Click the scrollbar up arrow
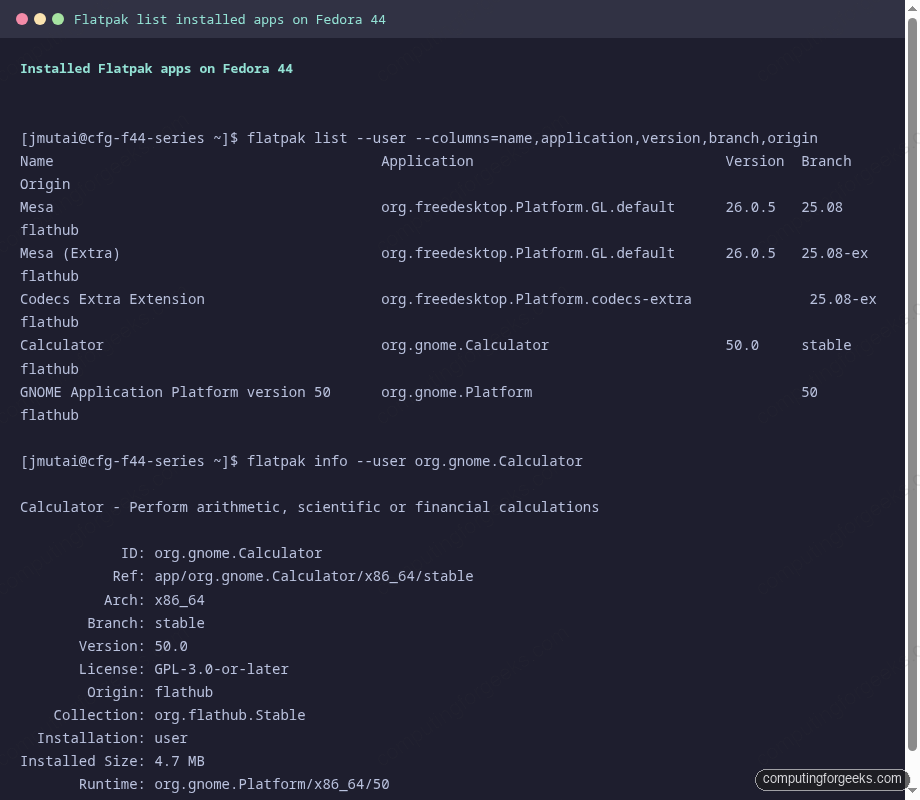The height and width of the screenshot is (800, 920). (912, 8)
